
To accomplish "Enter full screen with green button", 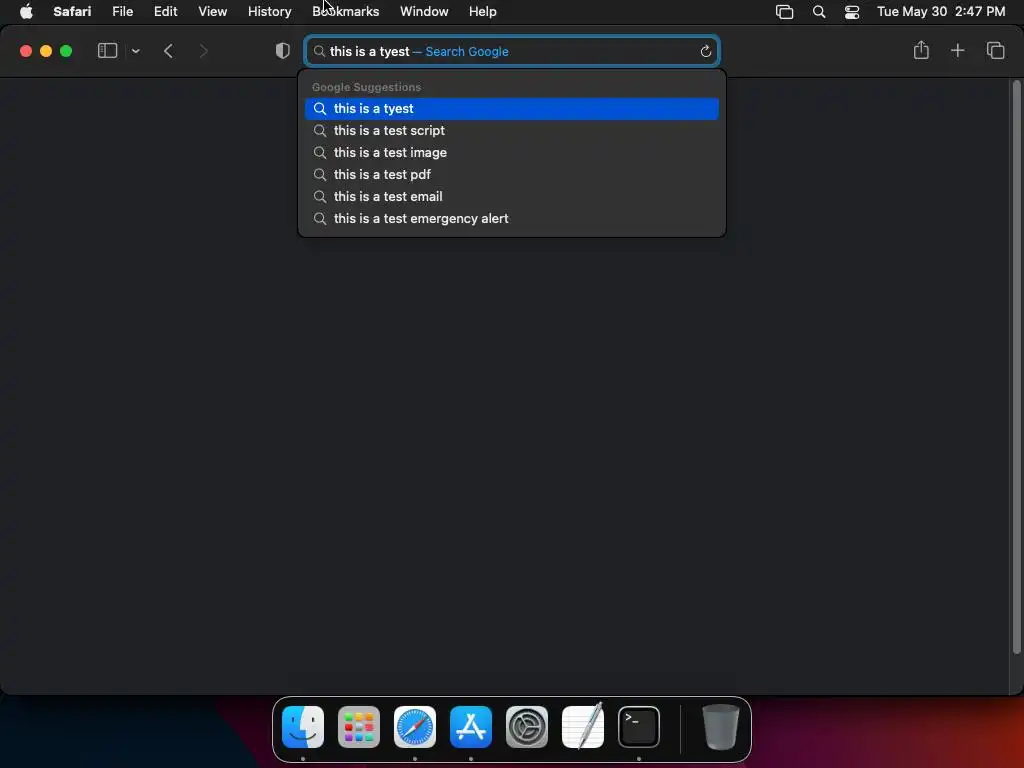I will 66,51.
